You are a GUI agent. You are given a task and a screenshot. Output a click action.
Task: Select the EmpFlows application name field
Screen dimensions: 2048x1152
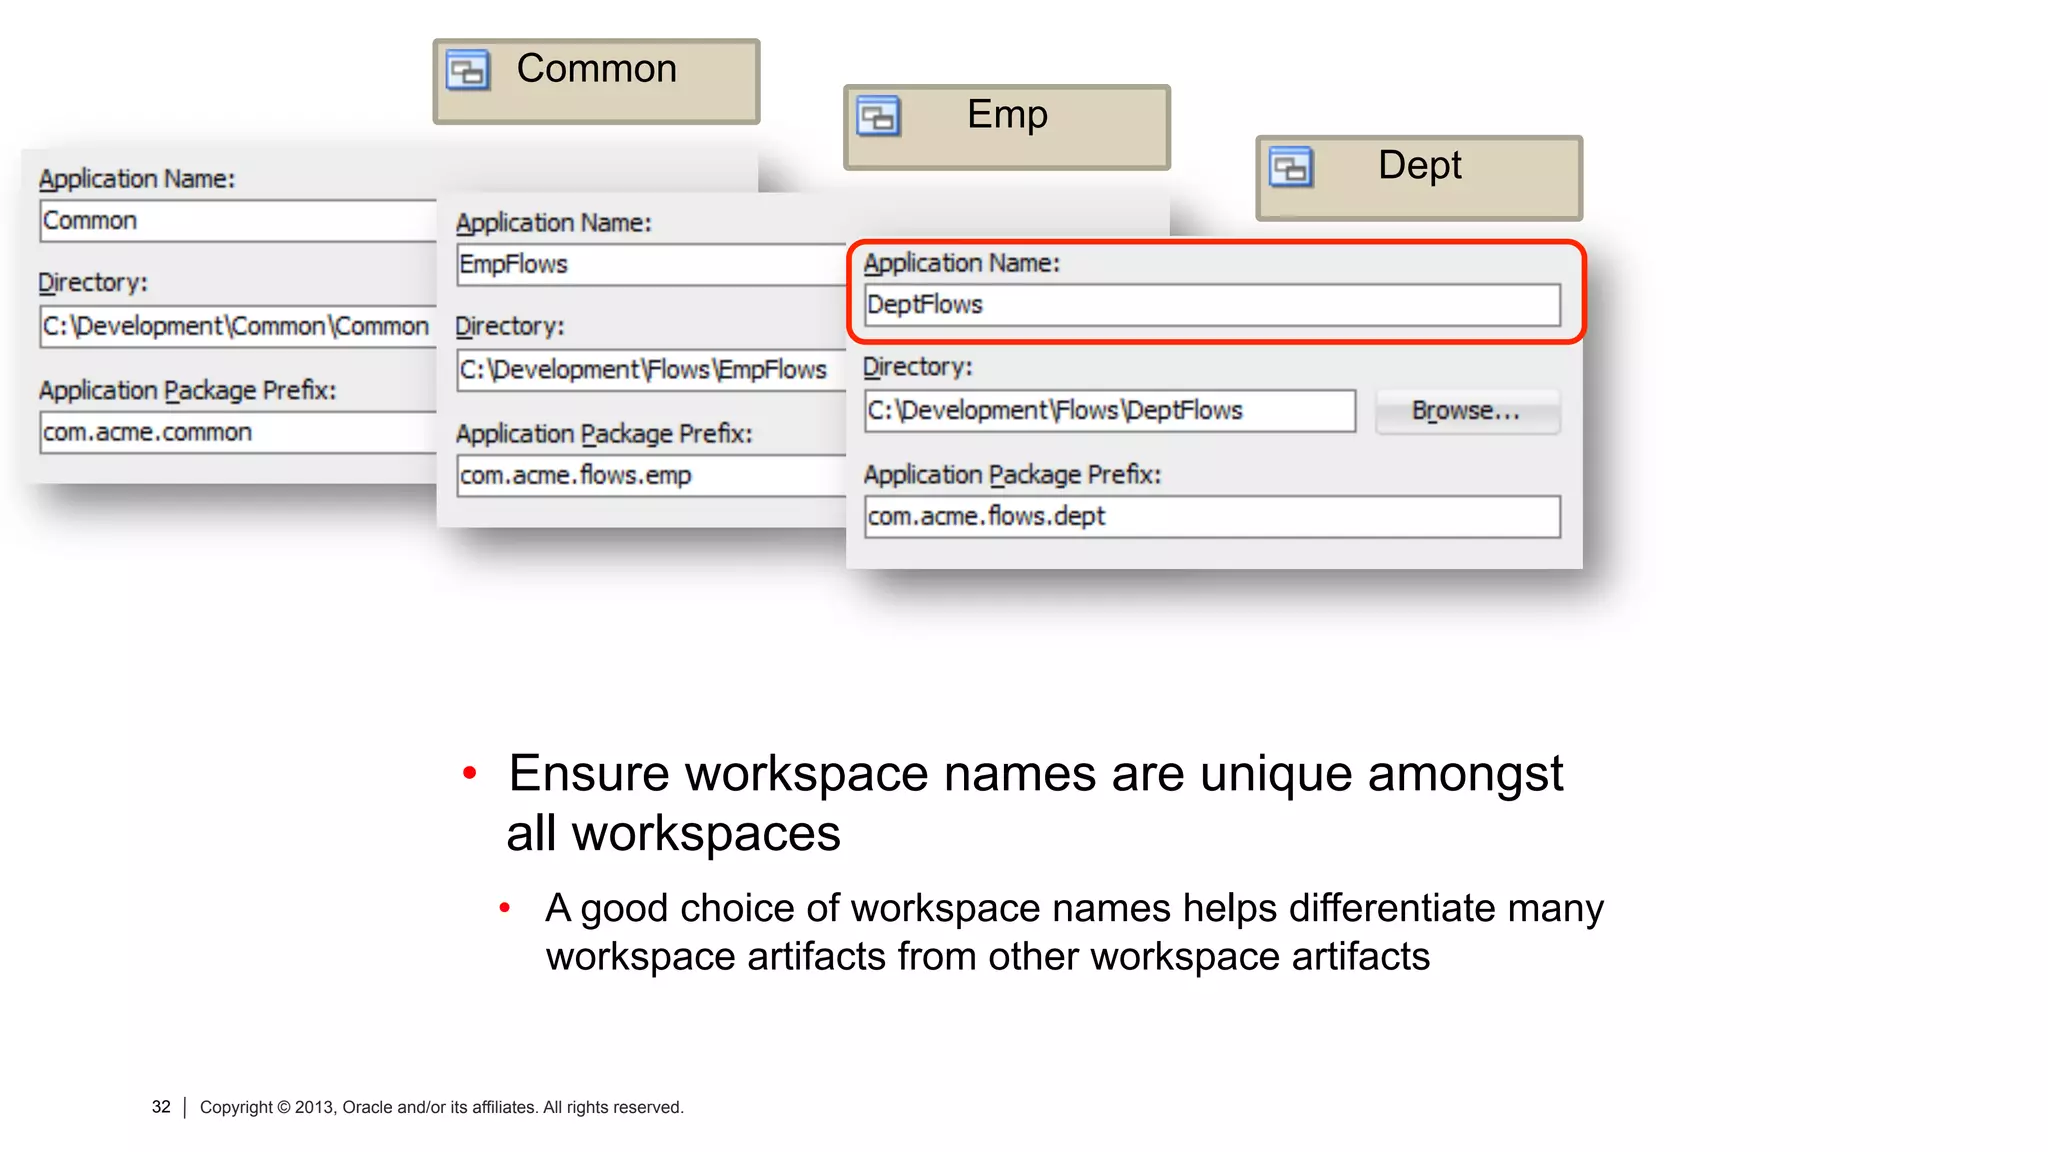(652, 265)
